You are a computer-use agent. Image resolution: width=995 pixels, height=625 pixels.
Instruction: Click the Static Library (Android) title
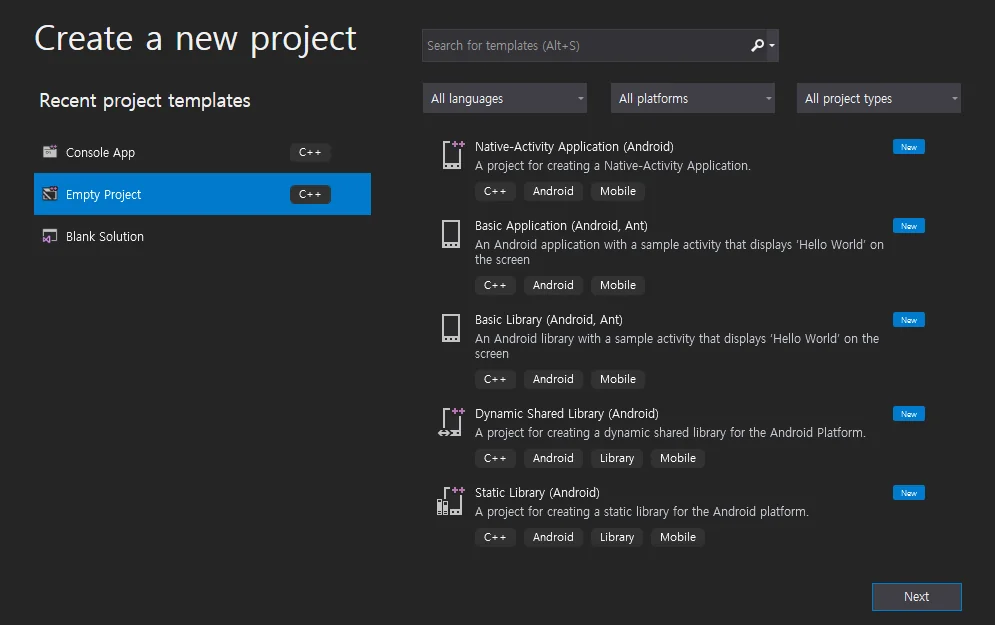point(537,492)
